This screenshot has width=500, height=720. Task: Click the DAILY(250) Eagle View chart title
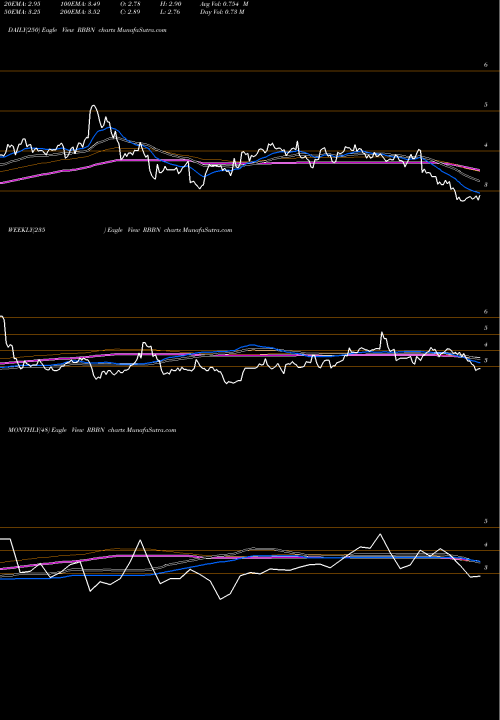tap(87, 30)
